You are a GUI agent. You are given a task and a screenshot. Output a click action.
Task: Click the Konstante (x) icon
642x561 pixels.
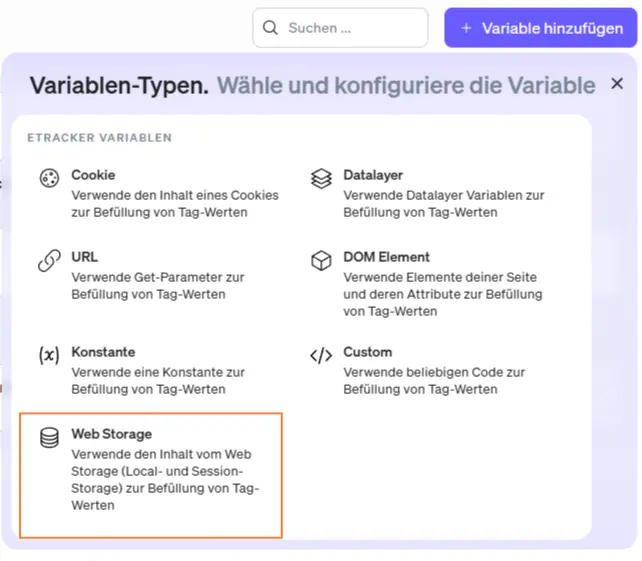[x=49, y=355]
